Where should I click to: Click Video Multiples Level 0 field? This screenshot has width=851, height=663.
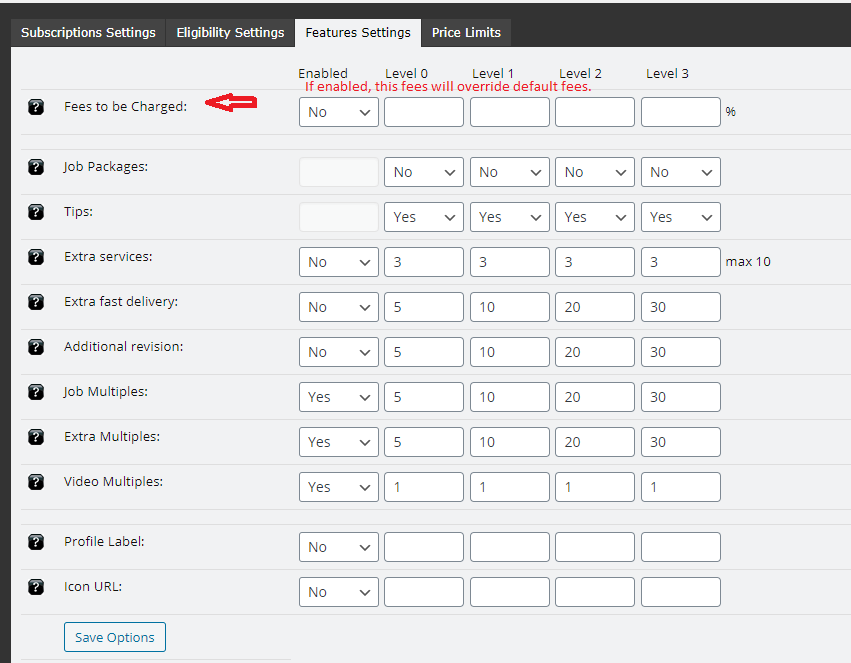click(x=424, y=488)
